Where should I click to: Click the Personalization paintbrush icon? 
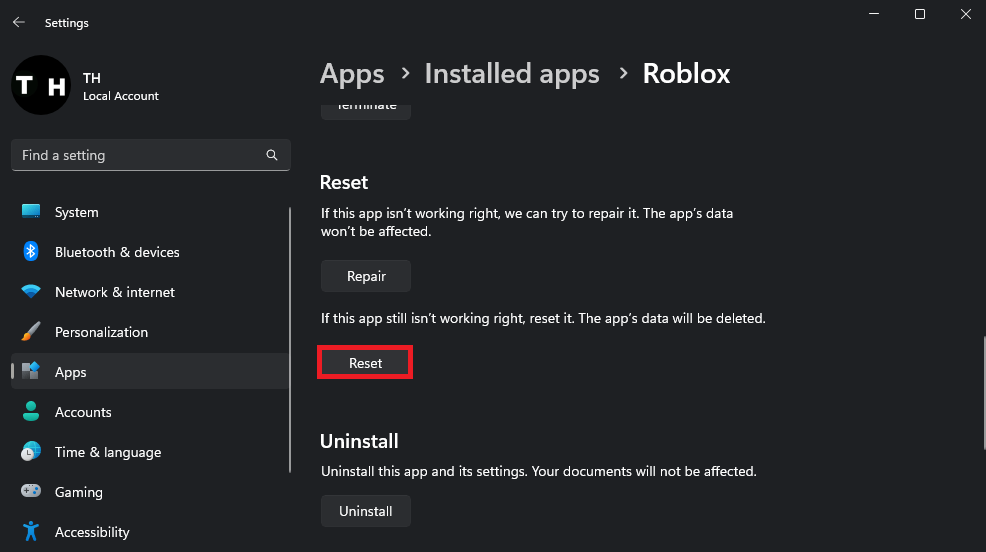[31, 331]
